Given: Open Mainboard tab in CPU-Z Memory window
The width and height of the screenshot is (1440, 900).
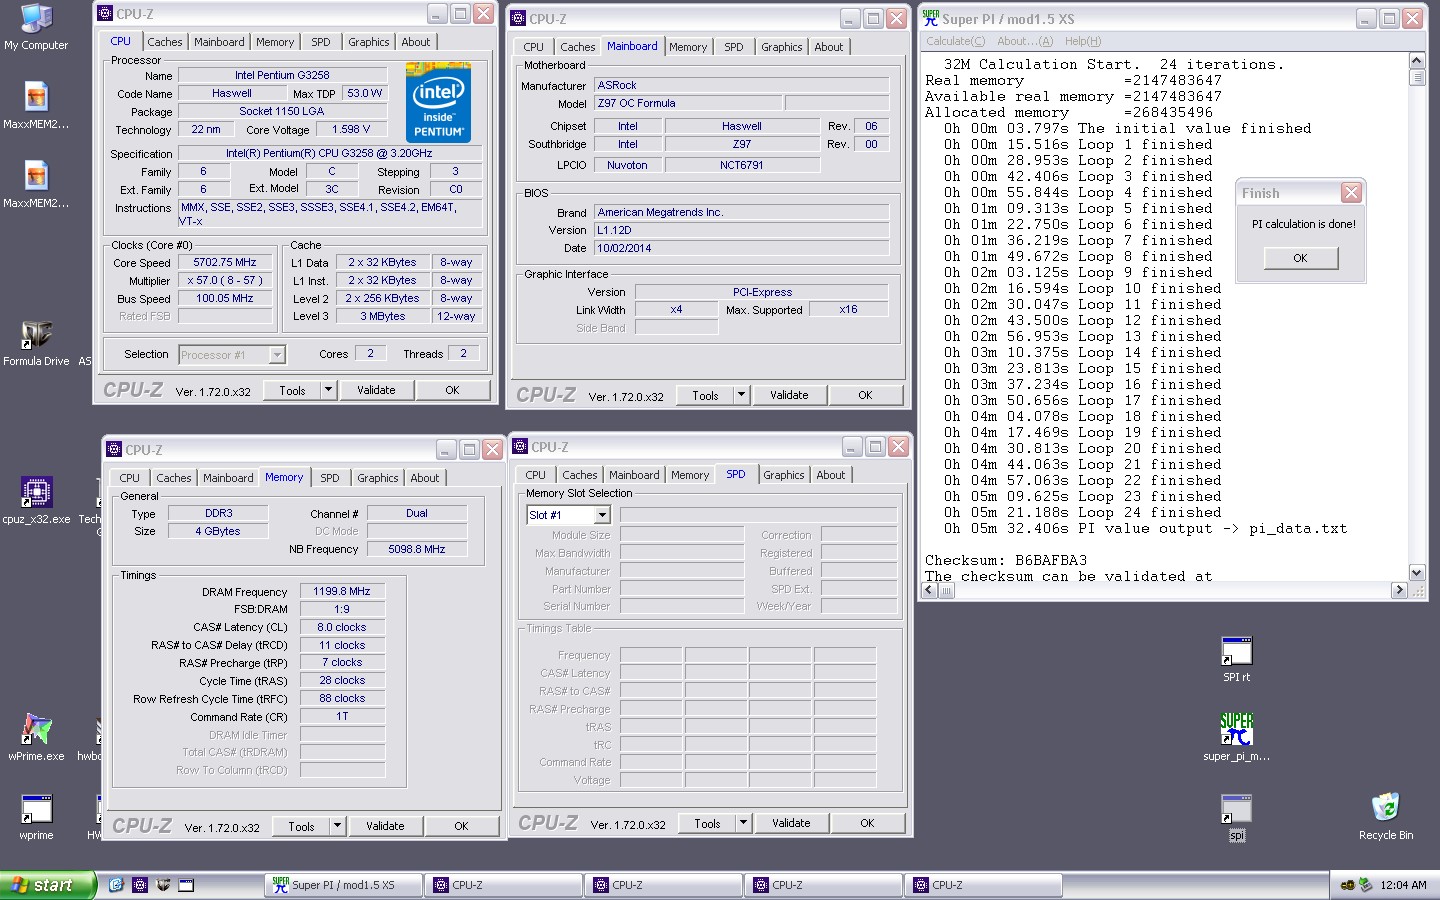Looking at the screenshot, I should point(228,478).
